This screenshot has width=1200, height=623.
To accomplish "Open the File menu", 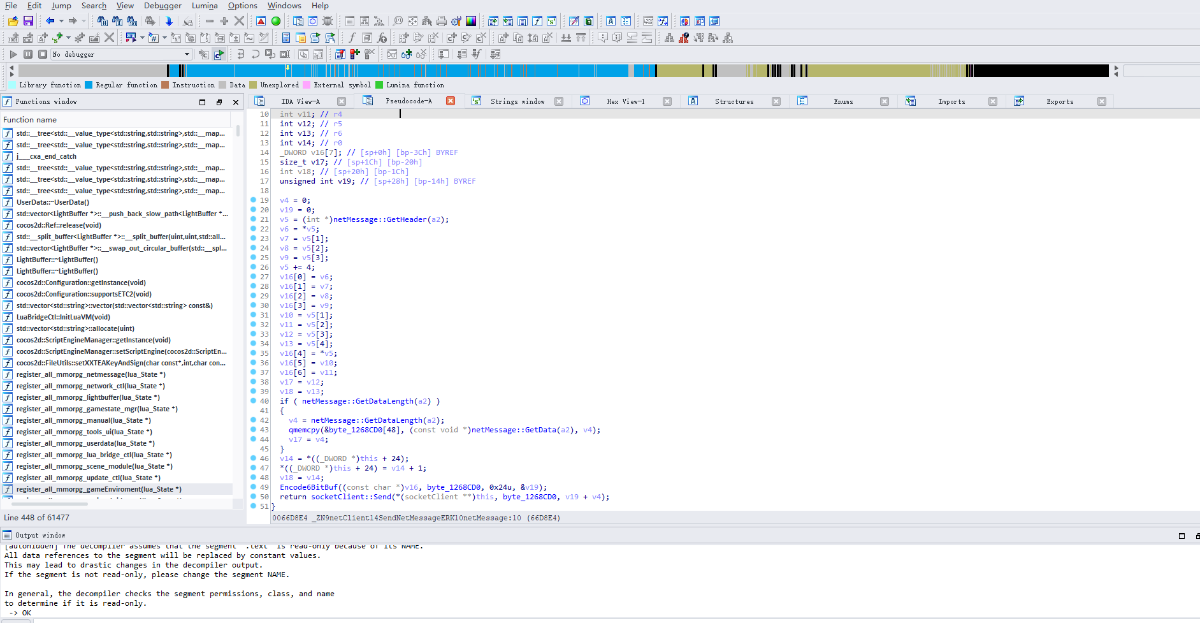I will (x=11, y=5).
